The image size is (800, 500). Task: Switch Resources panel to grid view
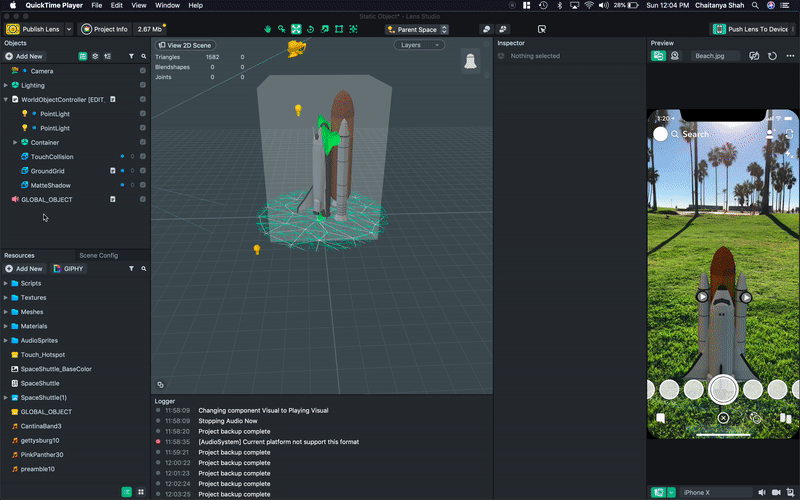141,492
